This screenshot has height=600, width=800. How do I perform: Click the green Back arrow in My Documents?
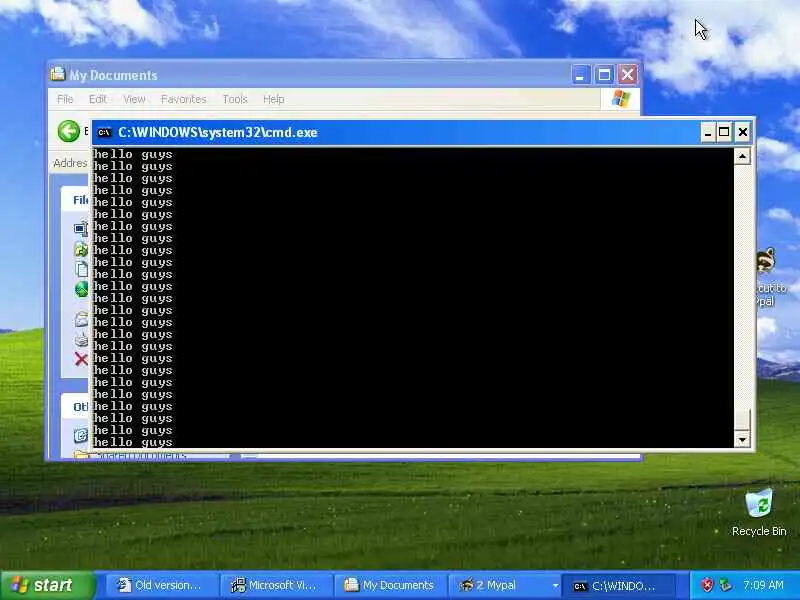pos(68,131)
